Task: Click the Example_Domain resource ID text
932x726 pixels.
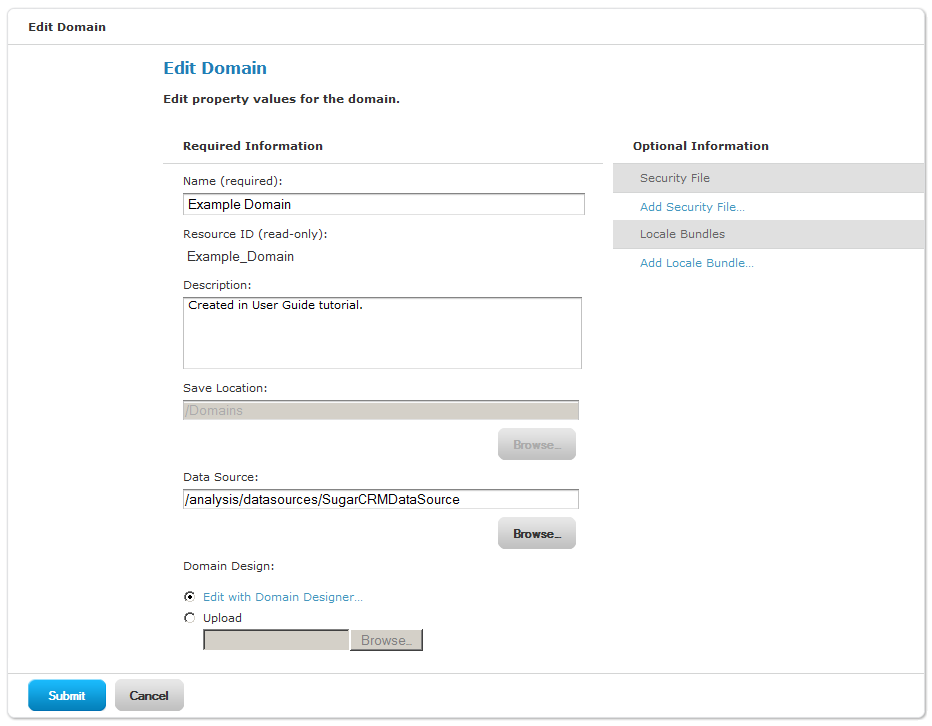Action: tap(240, 256)
